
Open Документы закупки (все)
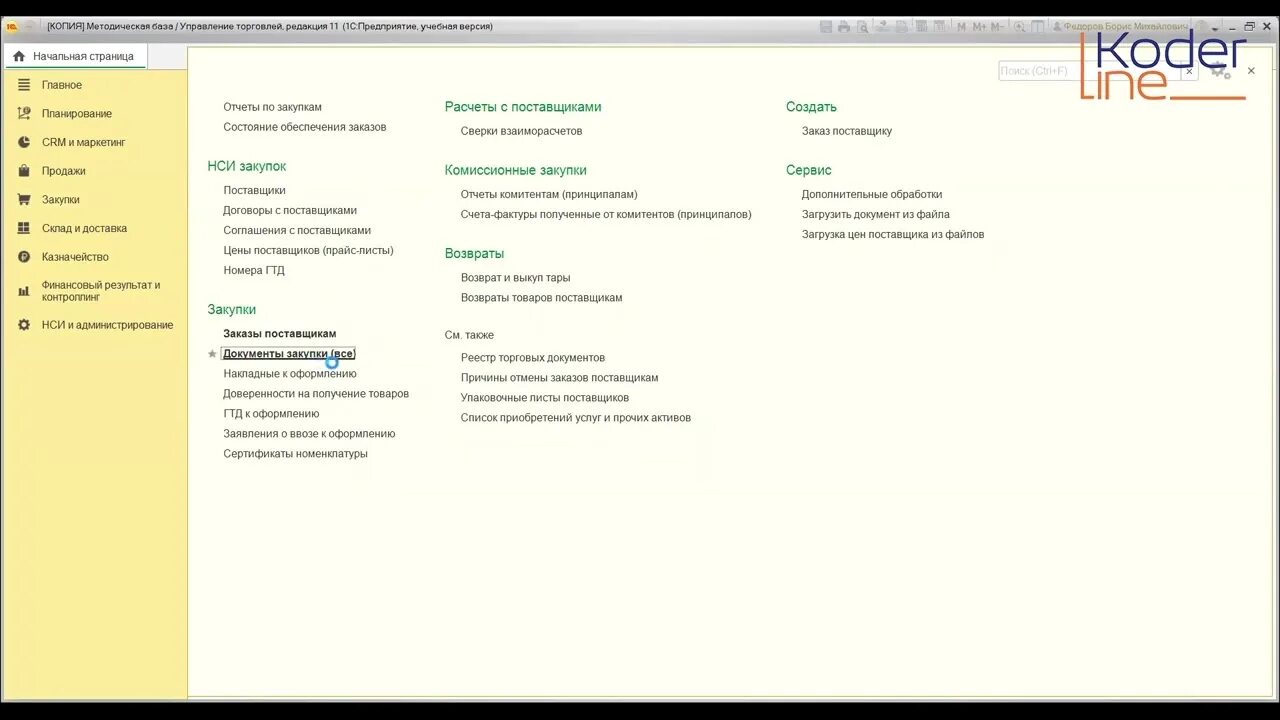pyautogui.click(x=288, y=354)
